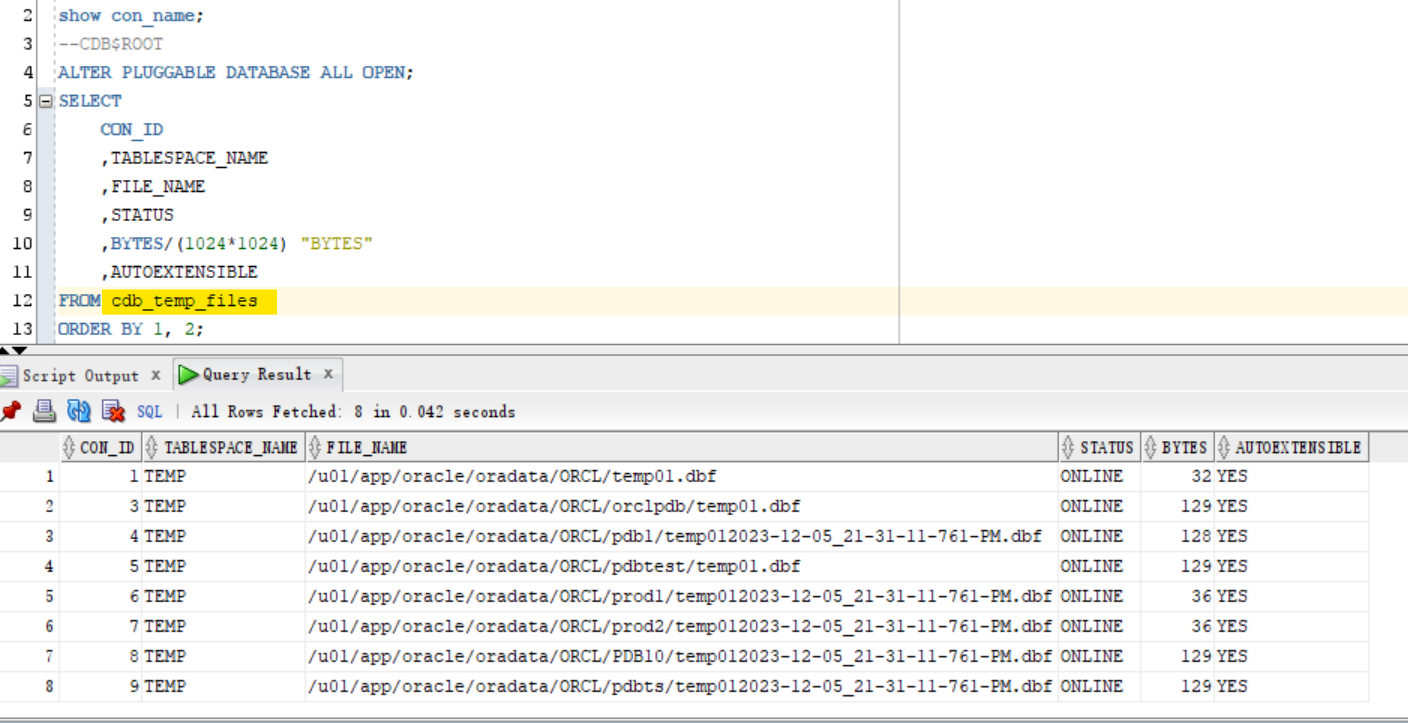Close the Script Output tab
This screenshot has width=1408, height=723.
(x=156, y=375)
